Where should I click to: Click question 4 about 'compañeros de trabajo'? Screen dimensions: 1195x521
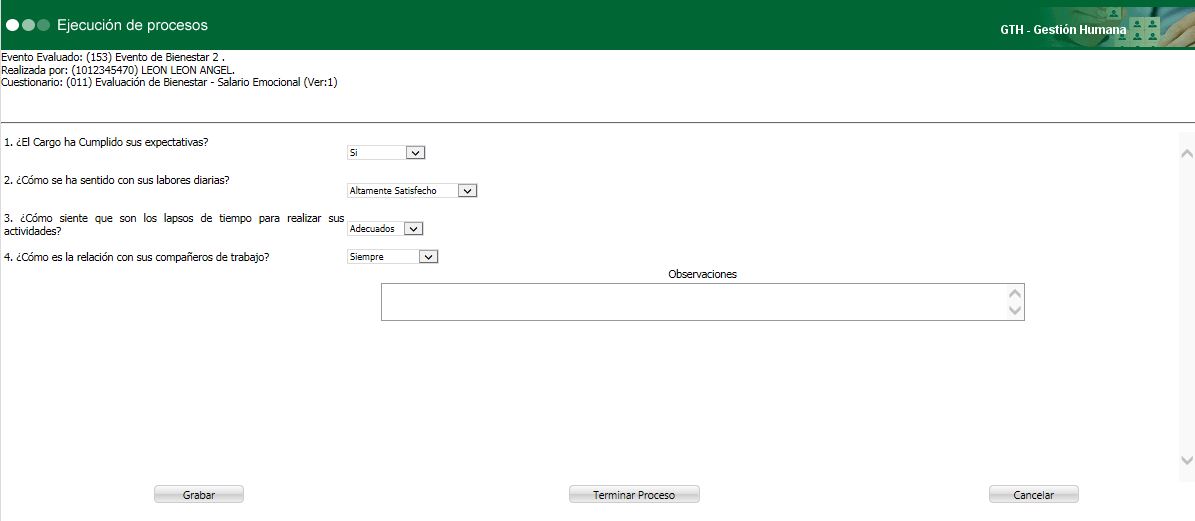coord(136,257)
